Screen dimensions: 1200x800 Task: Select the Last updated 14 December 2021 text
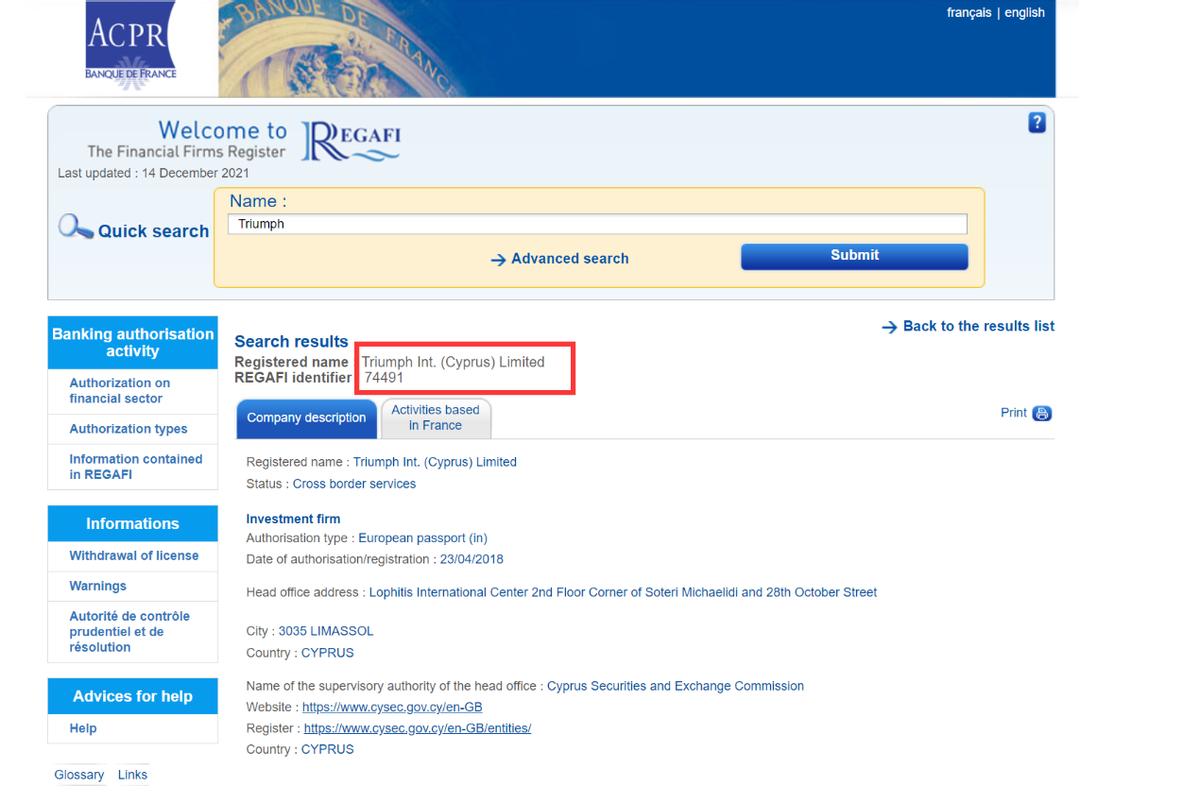[x=153, y=173]
